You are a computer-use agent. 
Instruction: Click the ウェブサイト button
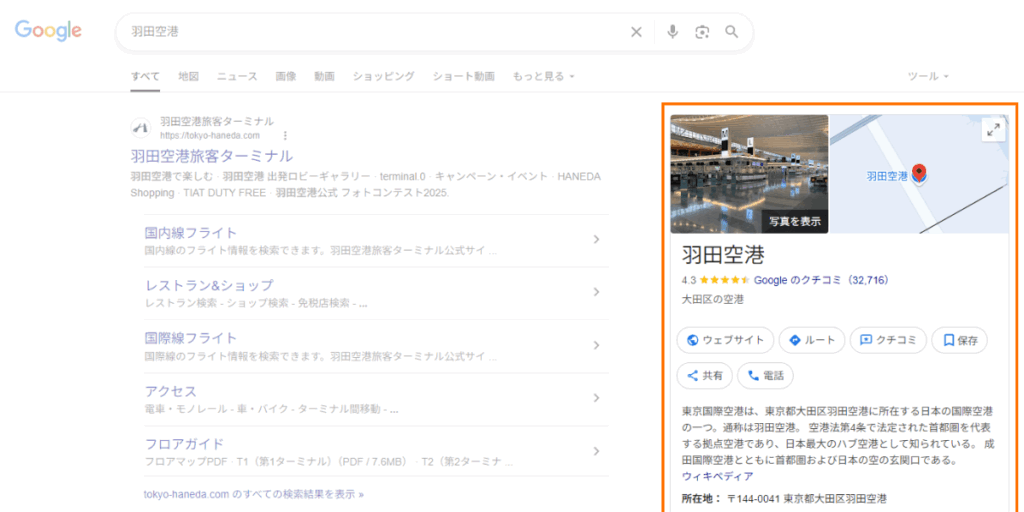(x=725, y=340)
